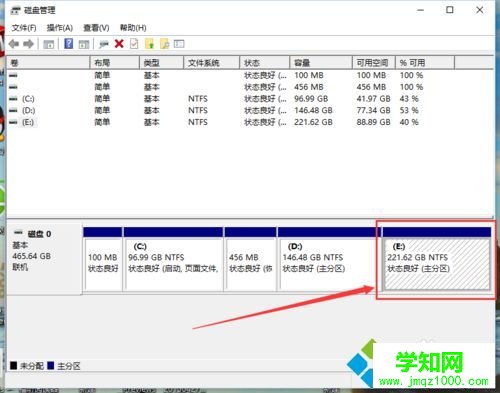Screen dimensions: 500x393
Task: Minimize the Disk Management window
Action: pos(421,10)
